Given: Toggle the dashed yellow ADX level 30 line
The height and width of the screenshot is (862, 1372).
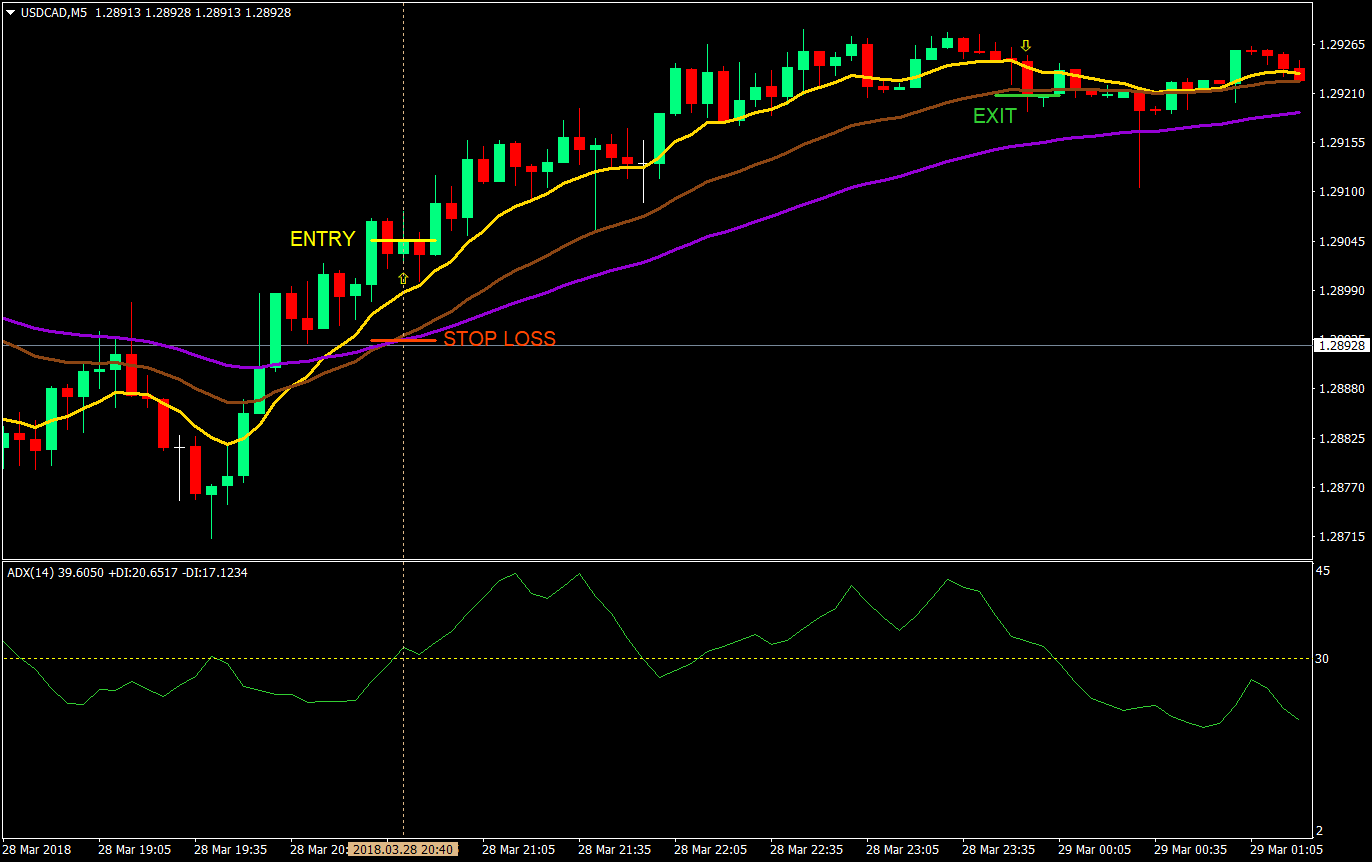Looking at the screenshot, I should [300, 657].
